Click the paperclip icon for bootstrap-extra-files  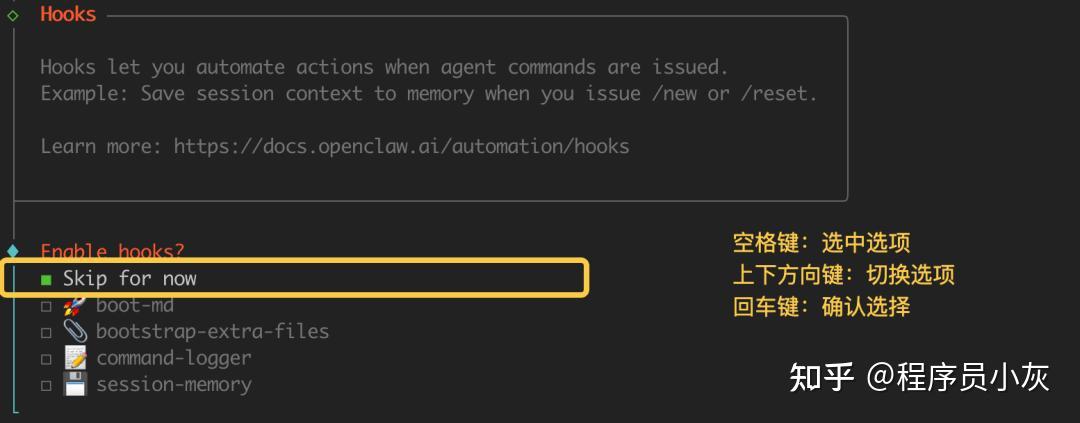pos(75,331)
